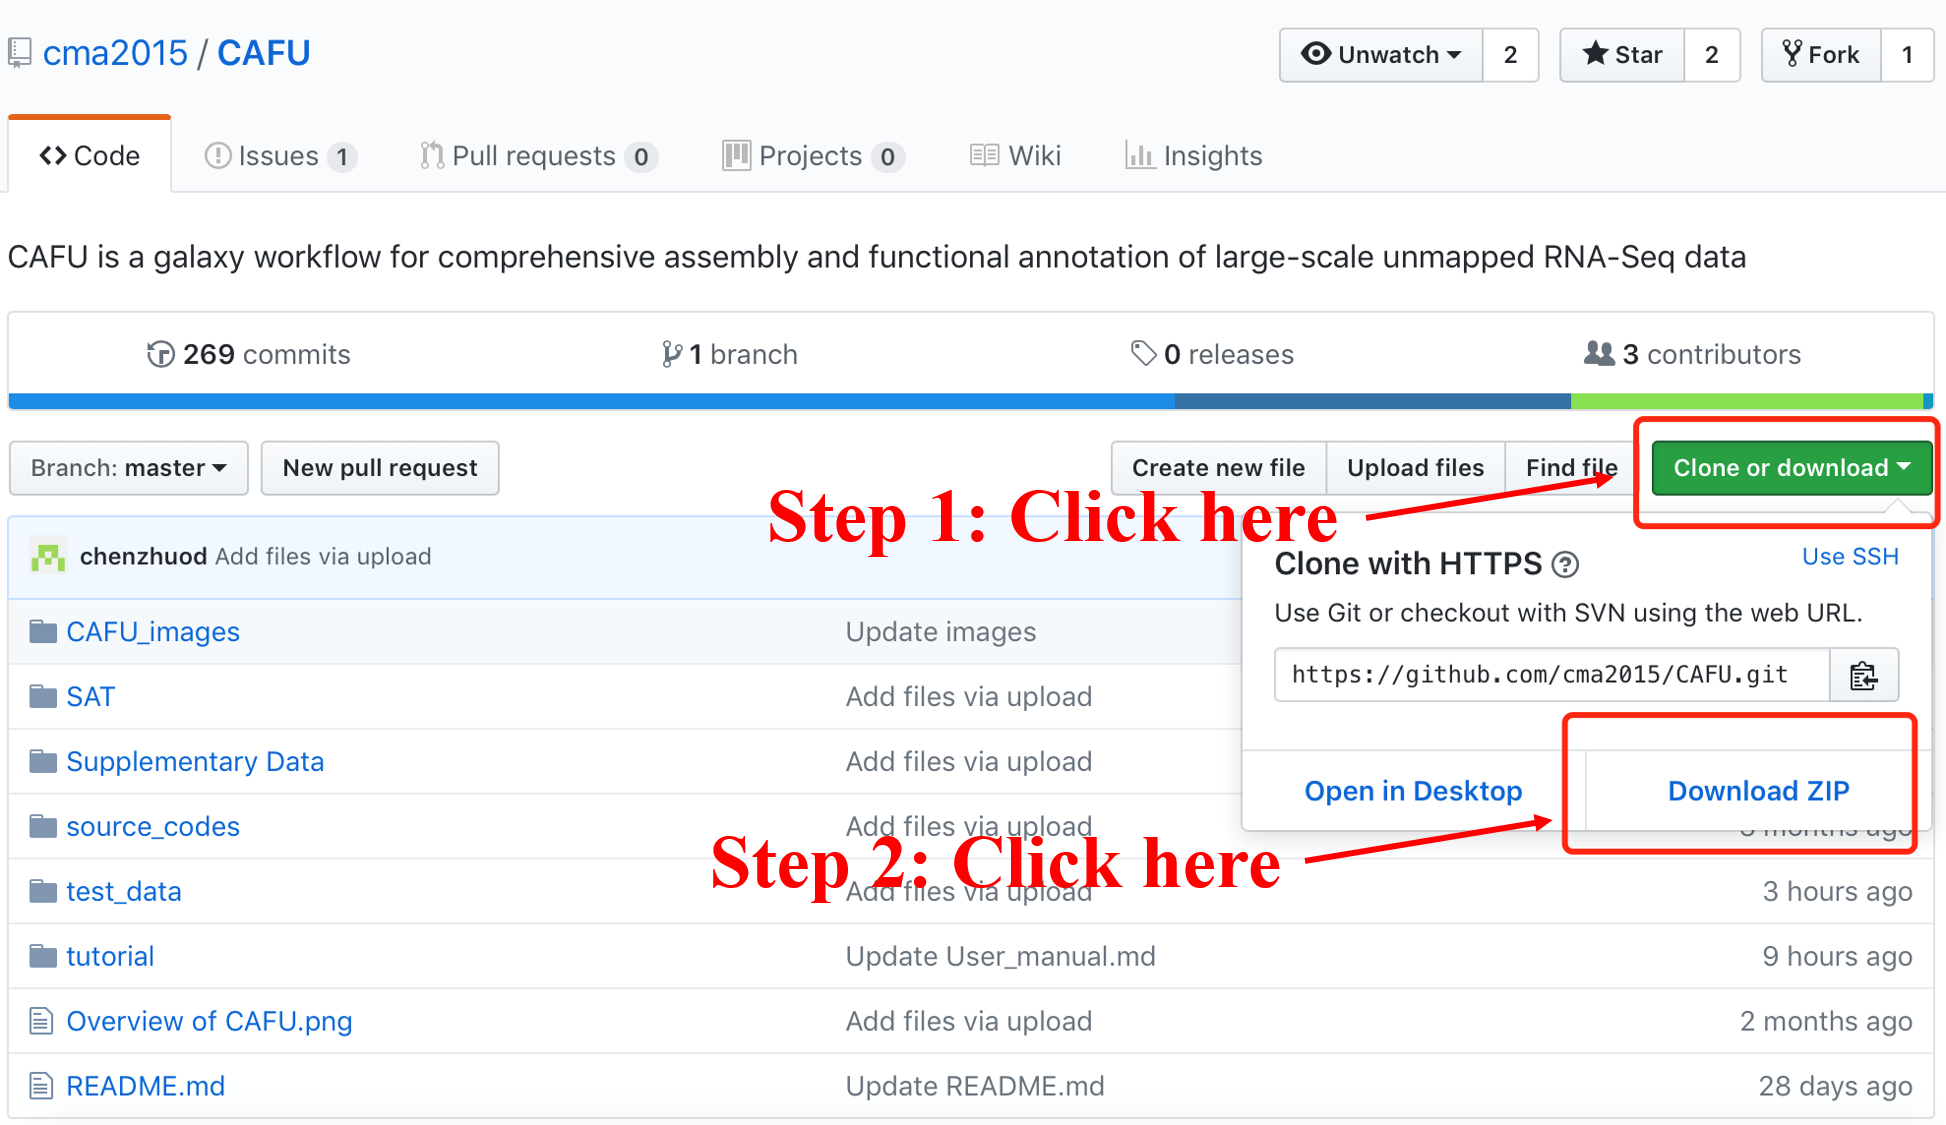The image size is (1946, 1125).
Task: Click the branch icon next to 1 branch
Action: 671,354
